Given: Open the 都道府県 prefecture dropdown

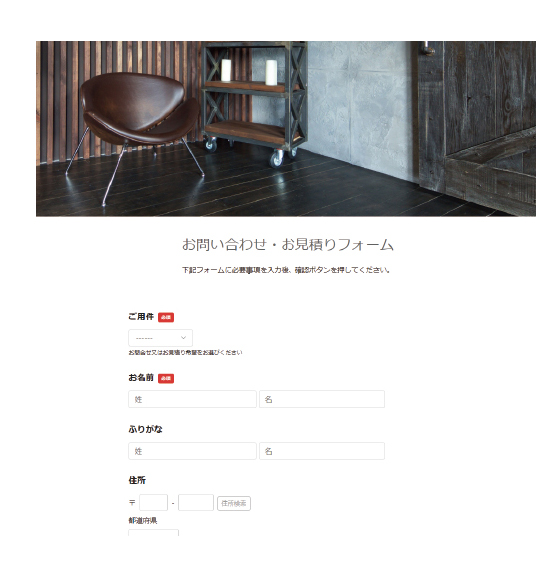Looking at the screenshot, I should click(x=153, y=533).
